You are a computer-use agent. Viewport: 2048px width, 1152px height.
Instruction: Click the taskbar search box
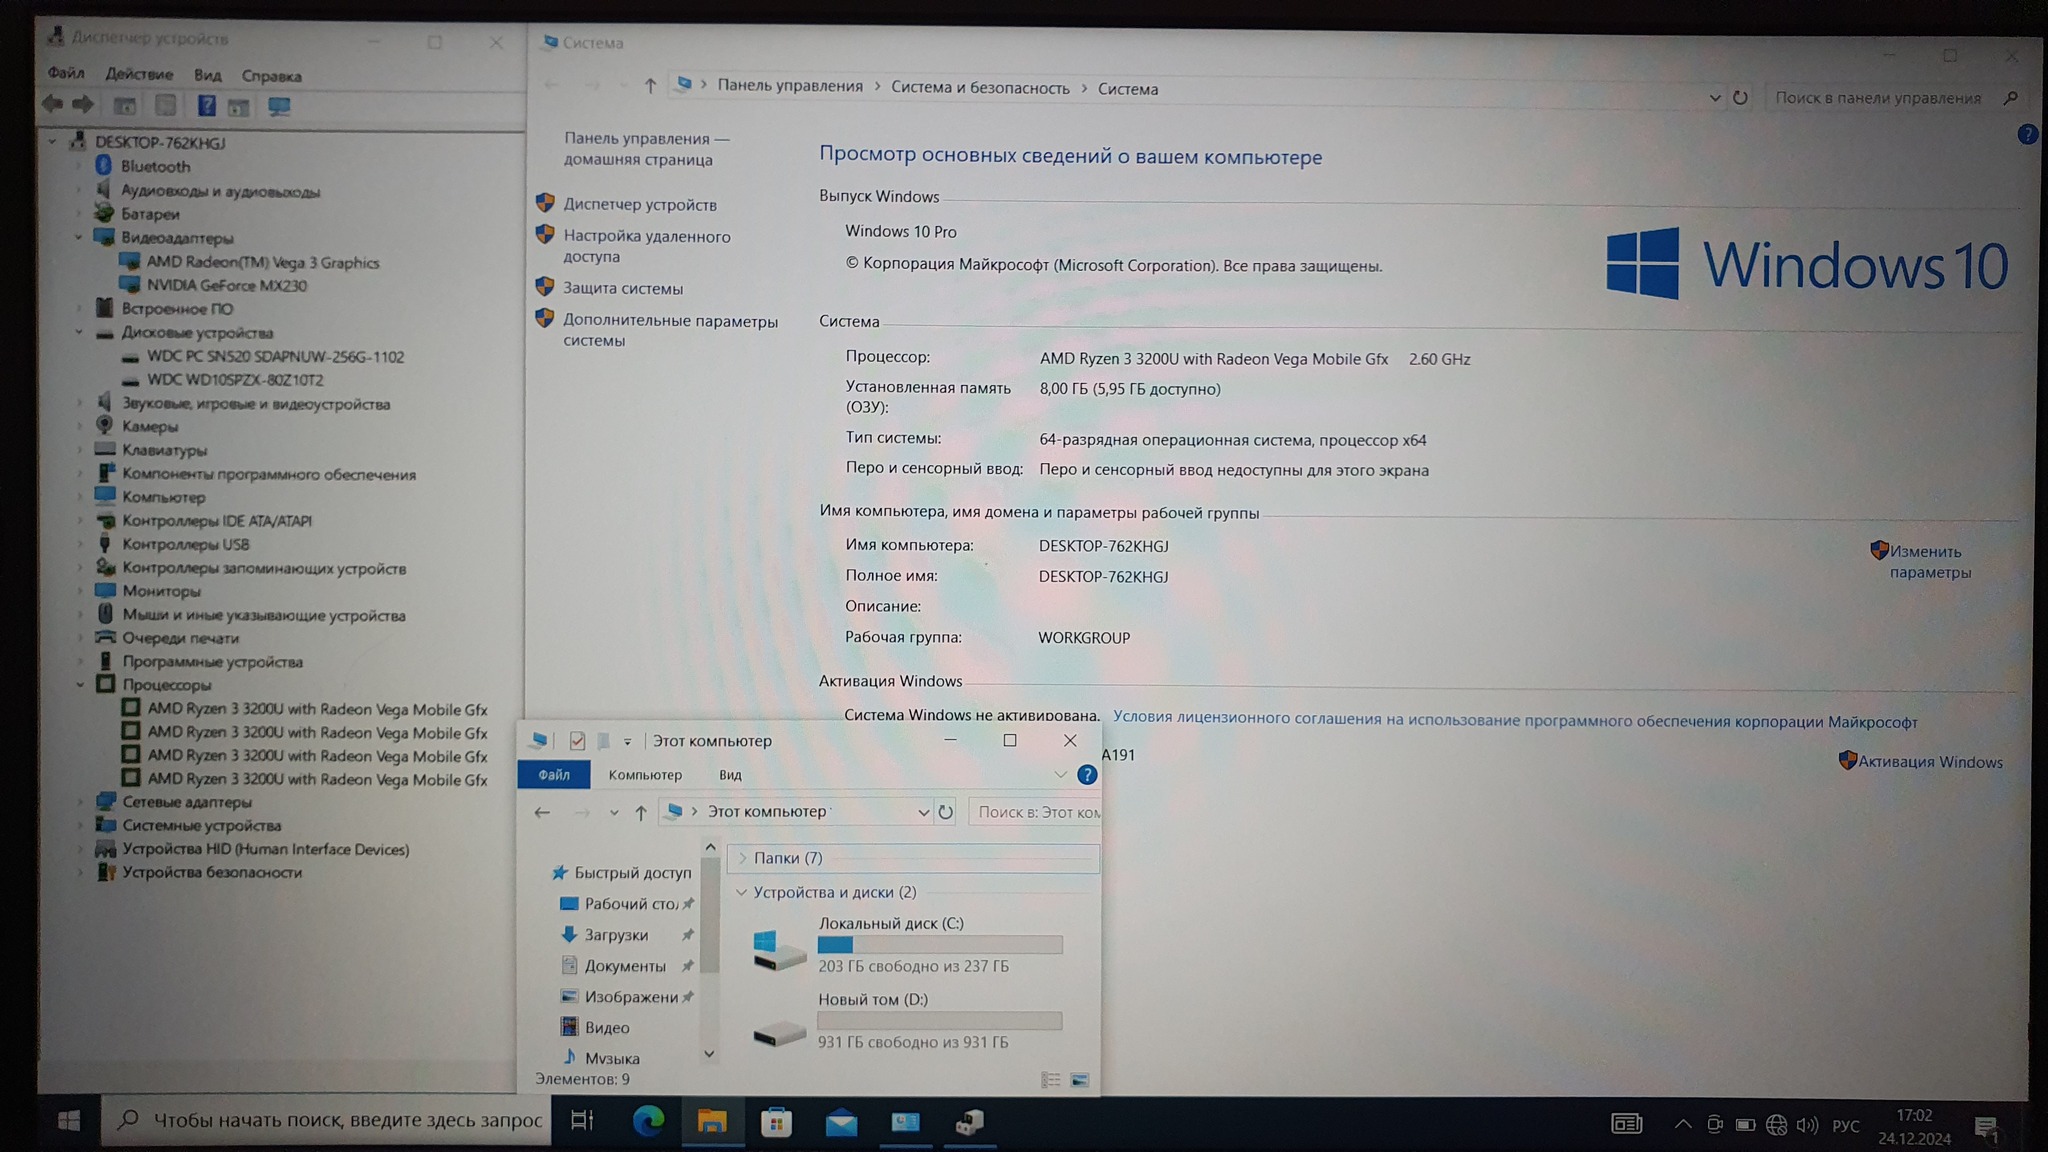point(330,1120)
